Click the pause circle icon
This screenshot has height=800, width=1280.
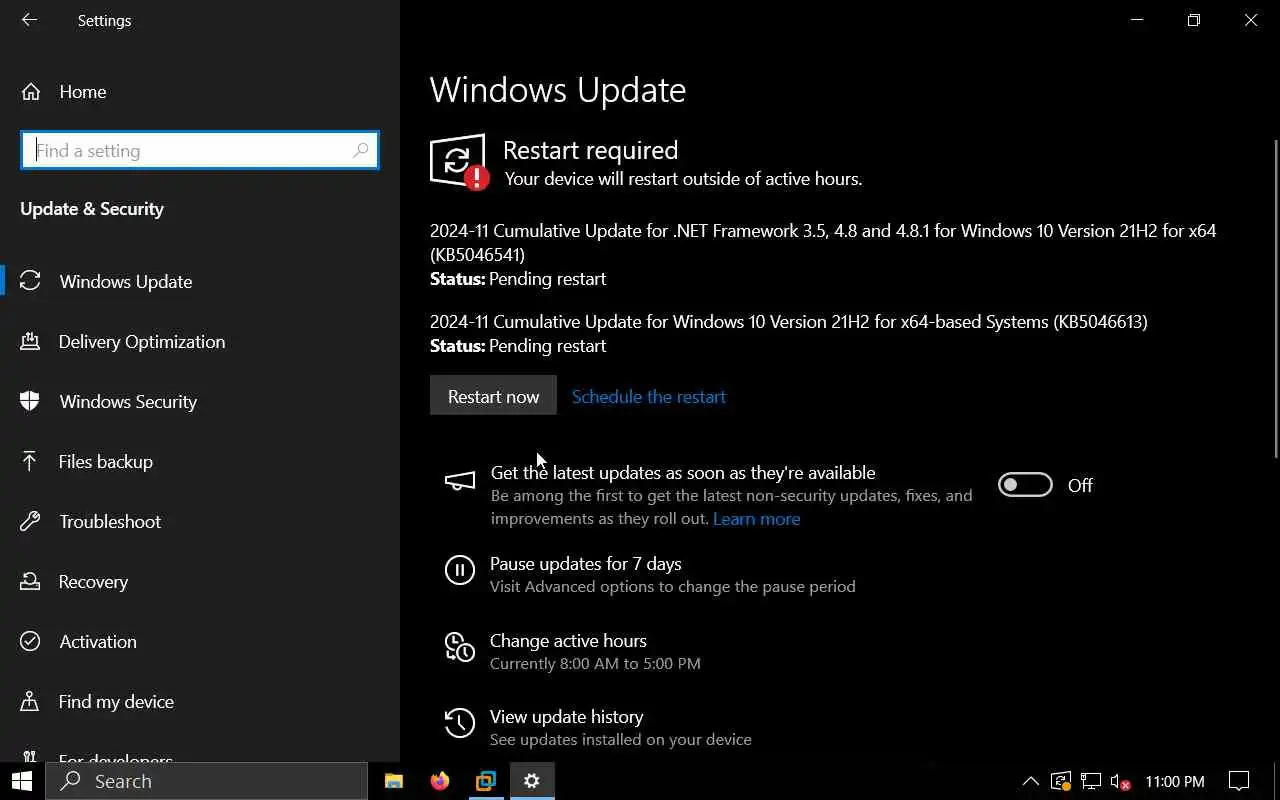(x=460, y=570)
